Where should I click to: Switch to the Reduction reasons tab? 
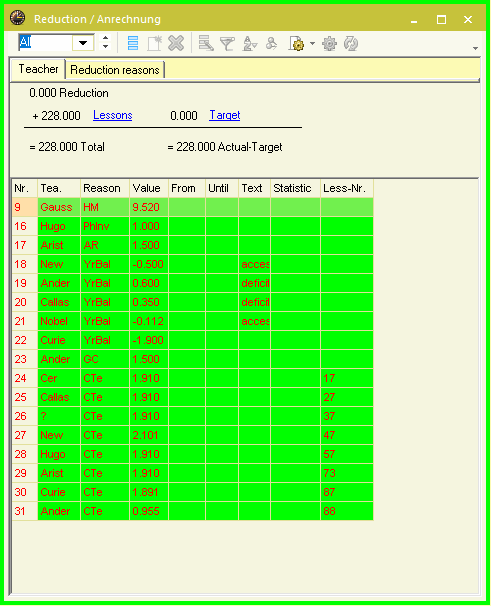click(115, 70)
